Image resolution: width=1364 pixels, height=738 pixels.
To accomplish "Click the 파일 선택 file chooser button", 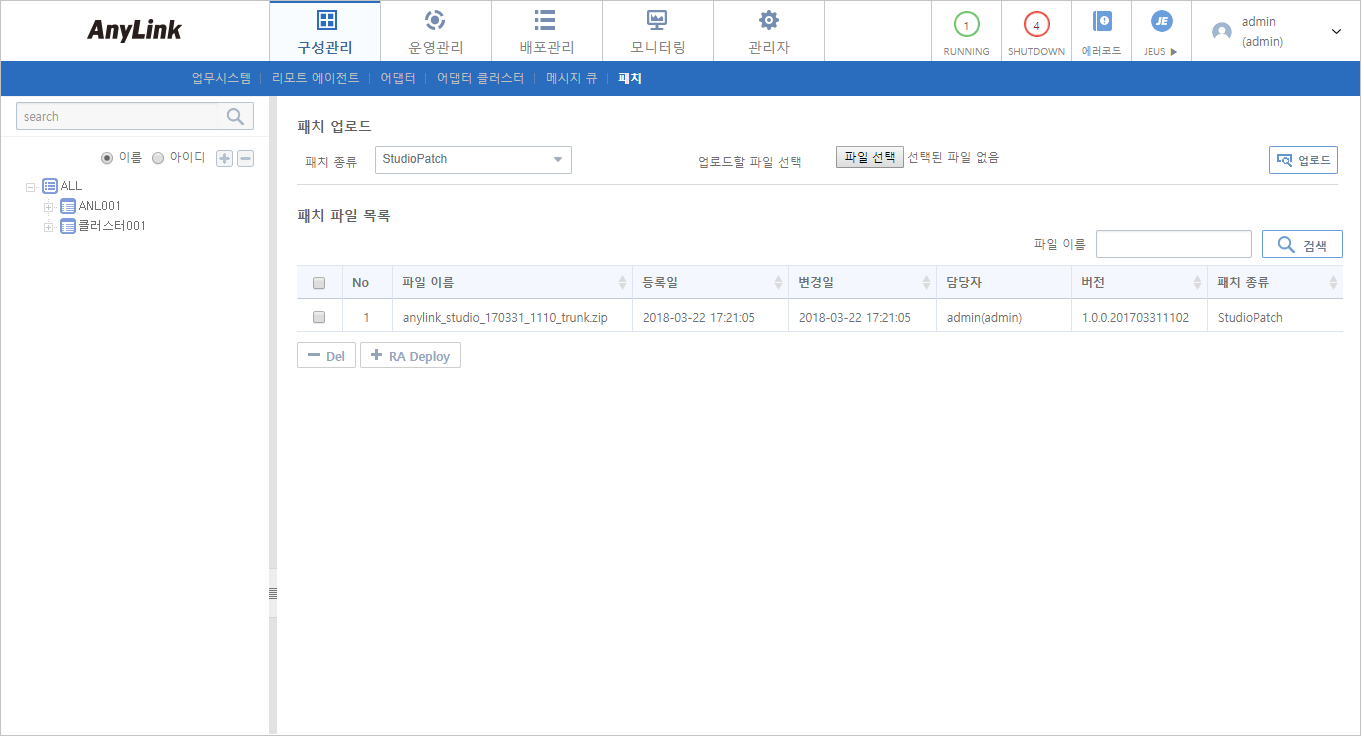I will 869,158.
